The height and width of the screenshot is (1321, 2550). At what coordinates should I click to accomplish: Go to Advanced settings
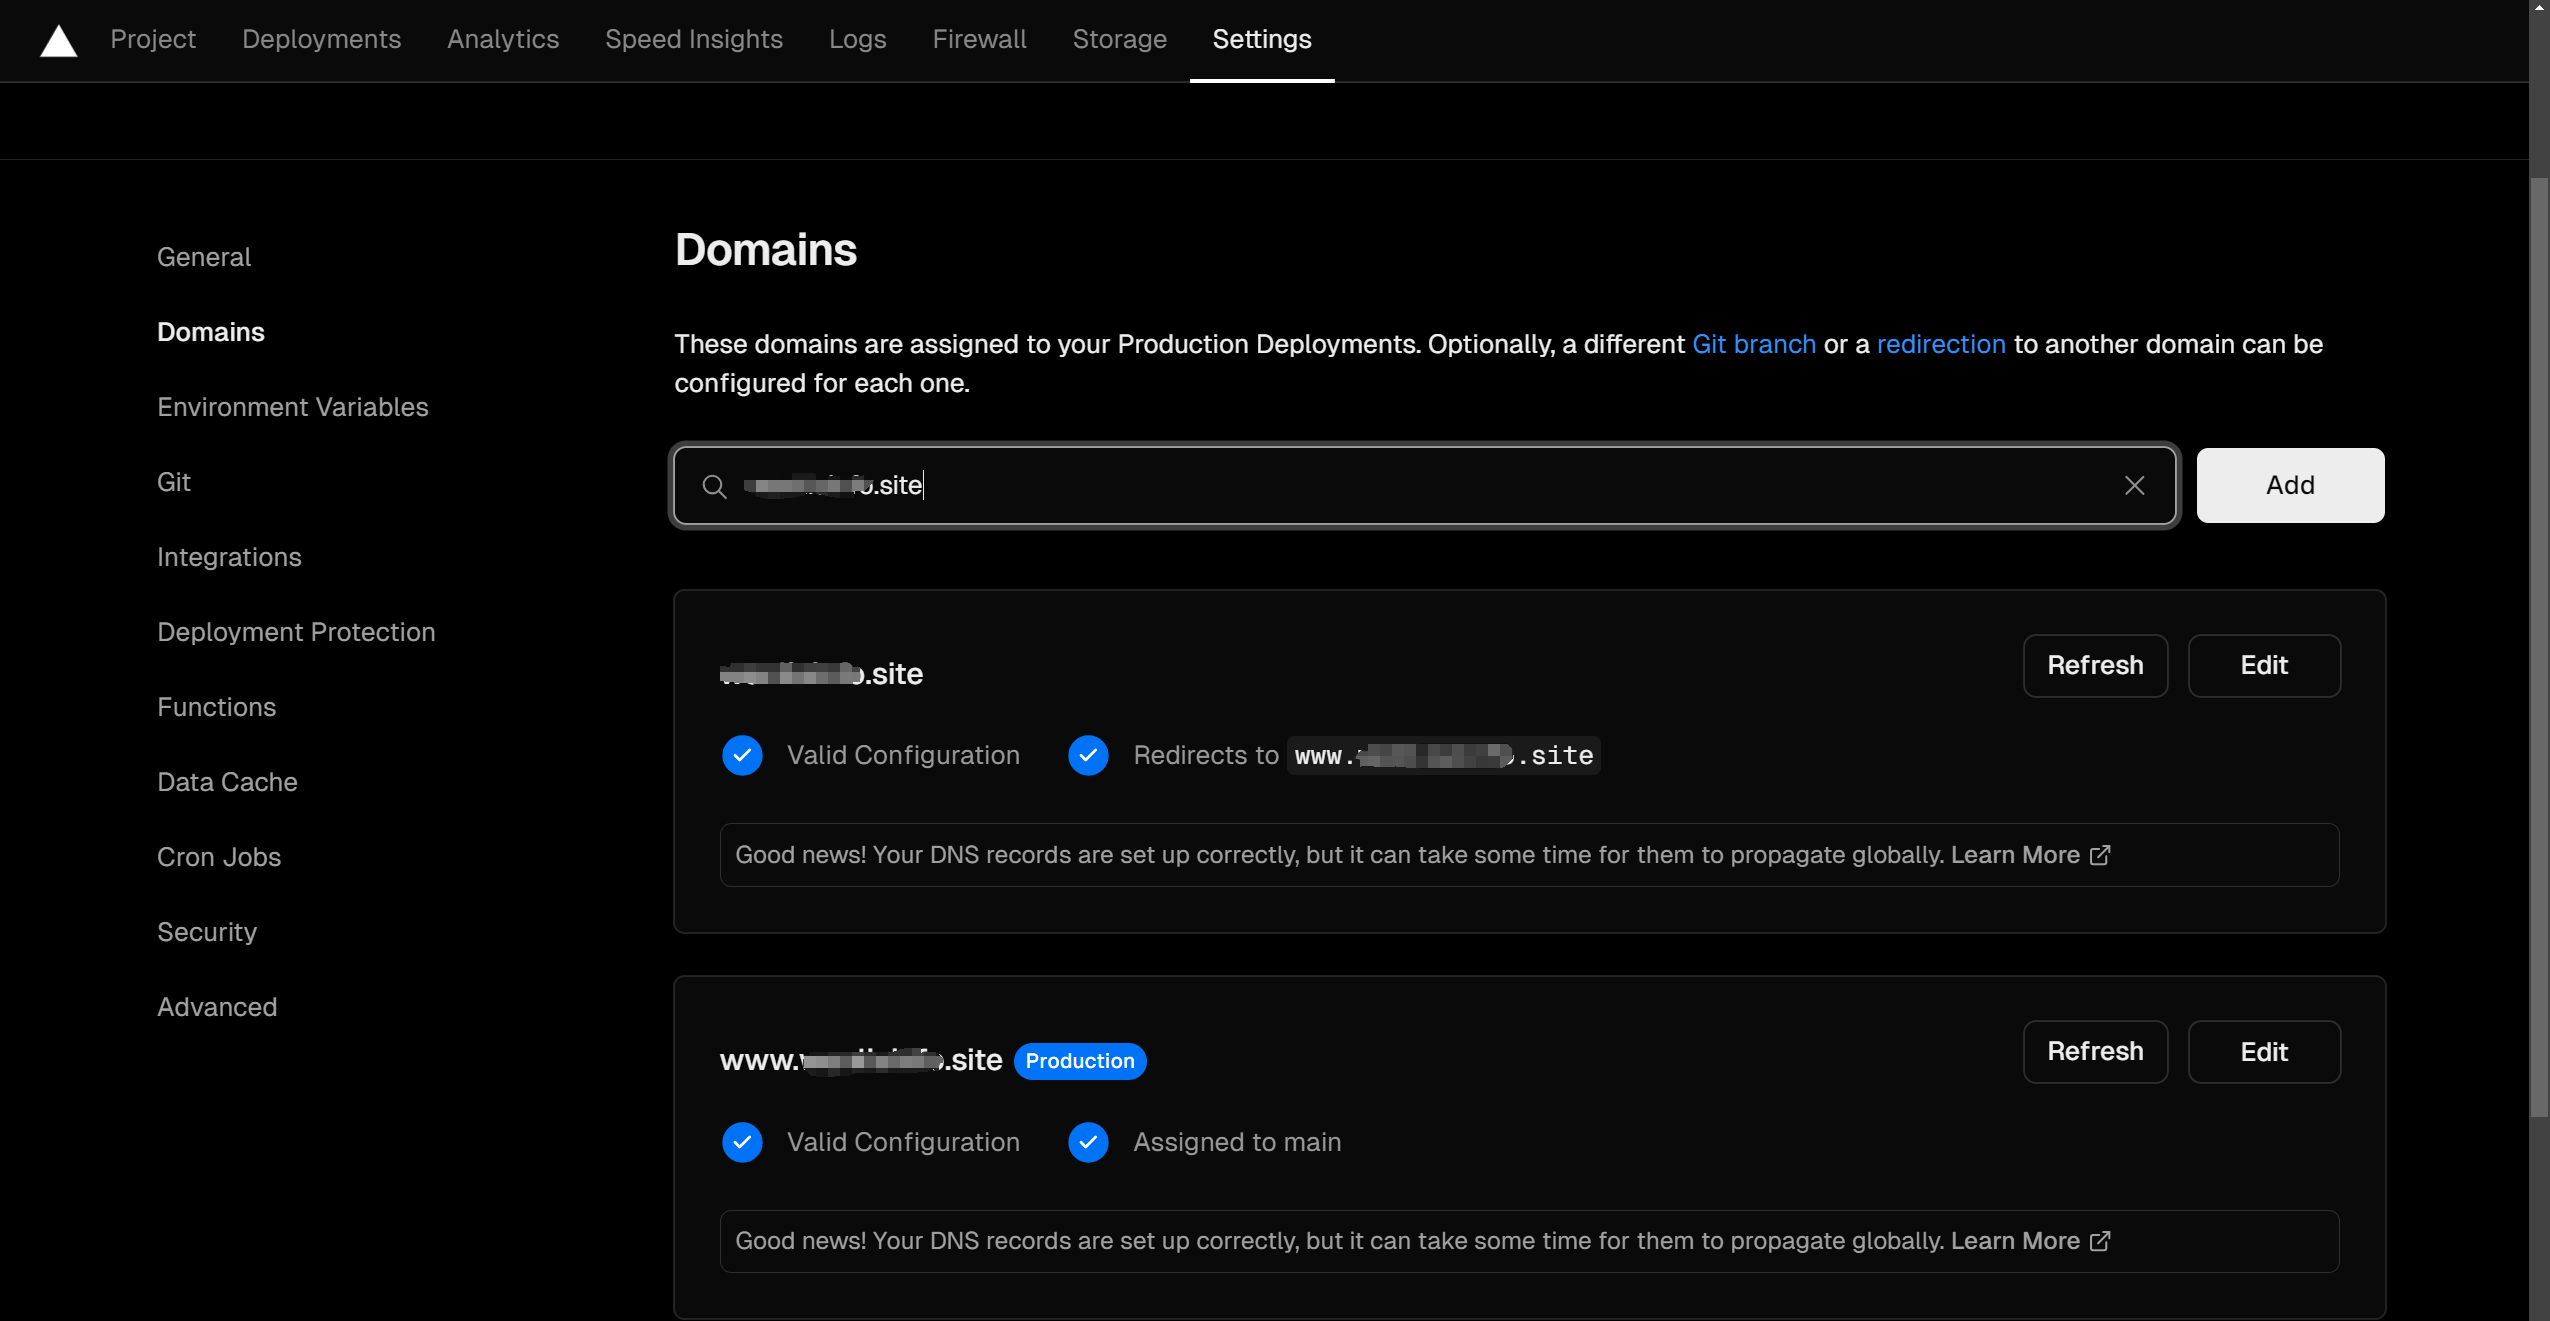(217, 1007)
